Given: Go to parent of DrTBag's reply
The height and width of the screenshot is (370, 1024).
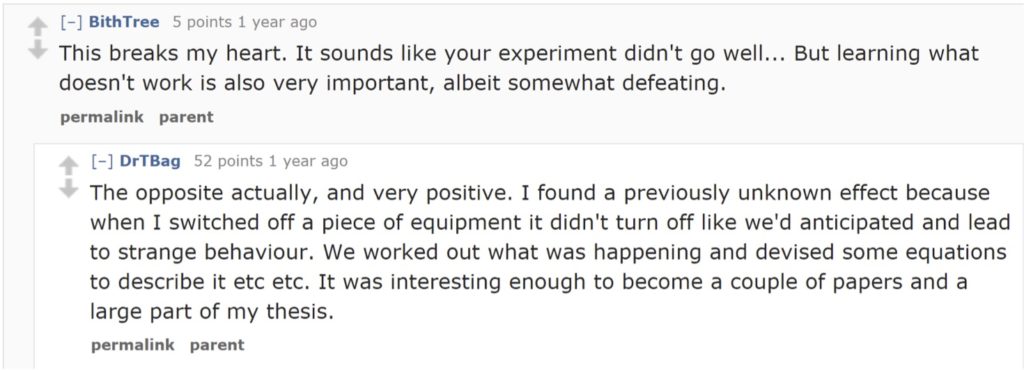Looking at the screenshot, I should click(217, 345).
